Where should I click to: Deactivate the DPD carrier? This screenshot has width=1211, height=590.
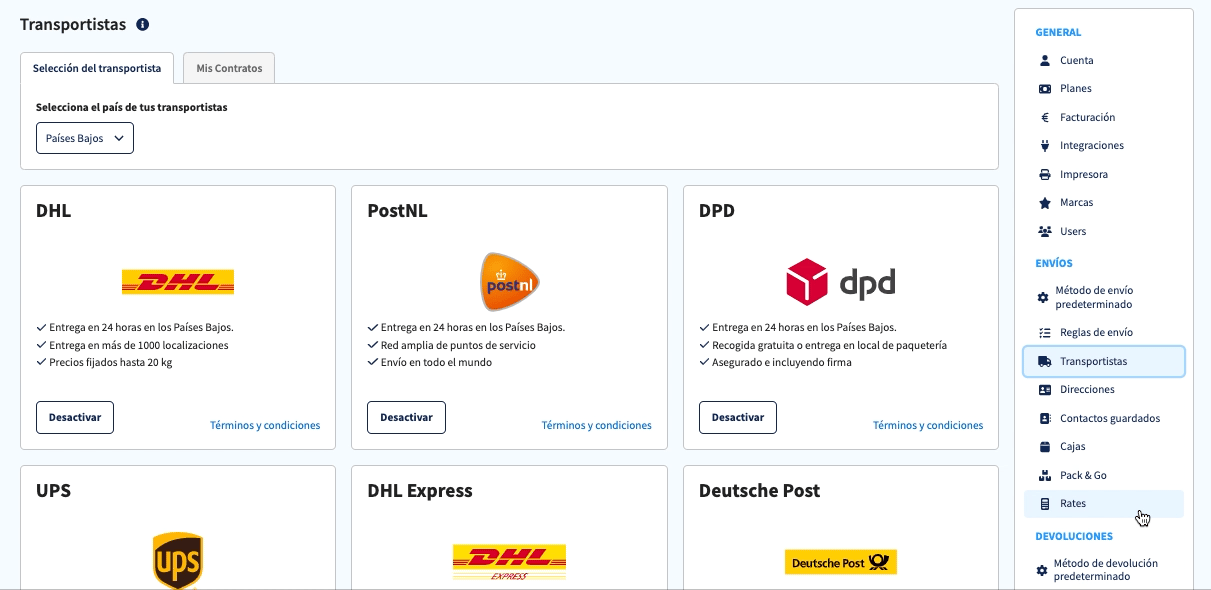coord(738,417)
